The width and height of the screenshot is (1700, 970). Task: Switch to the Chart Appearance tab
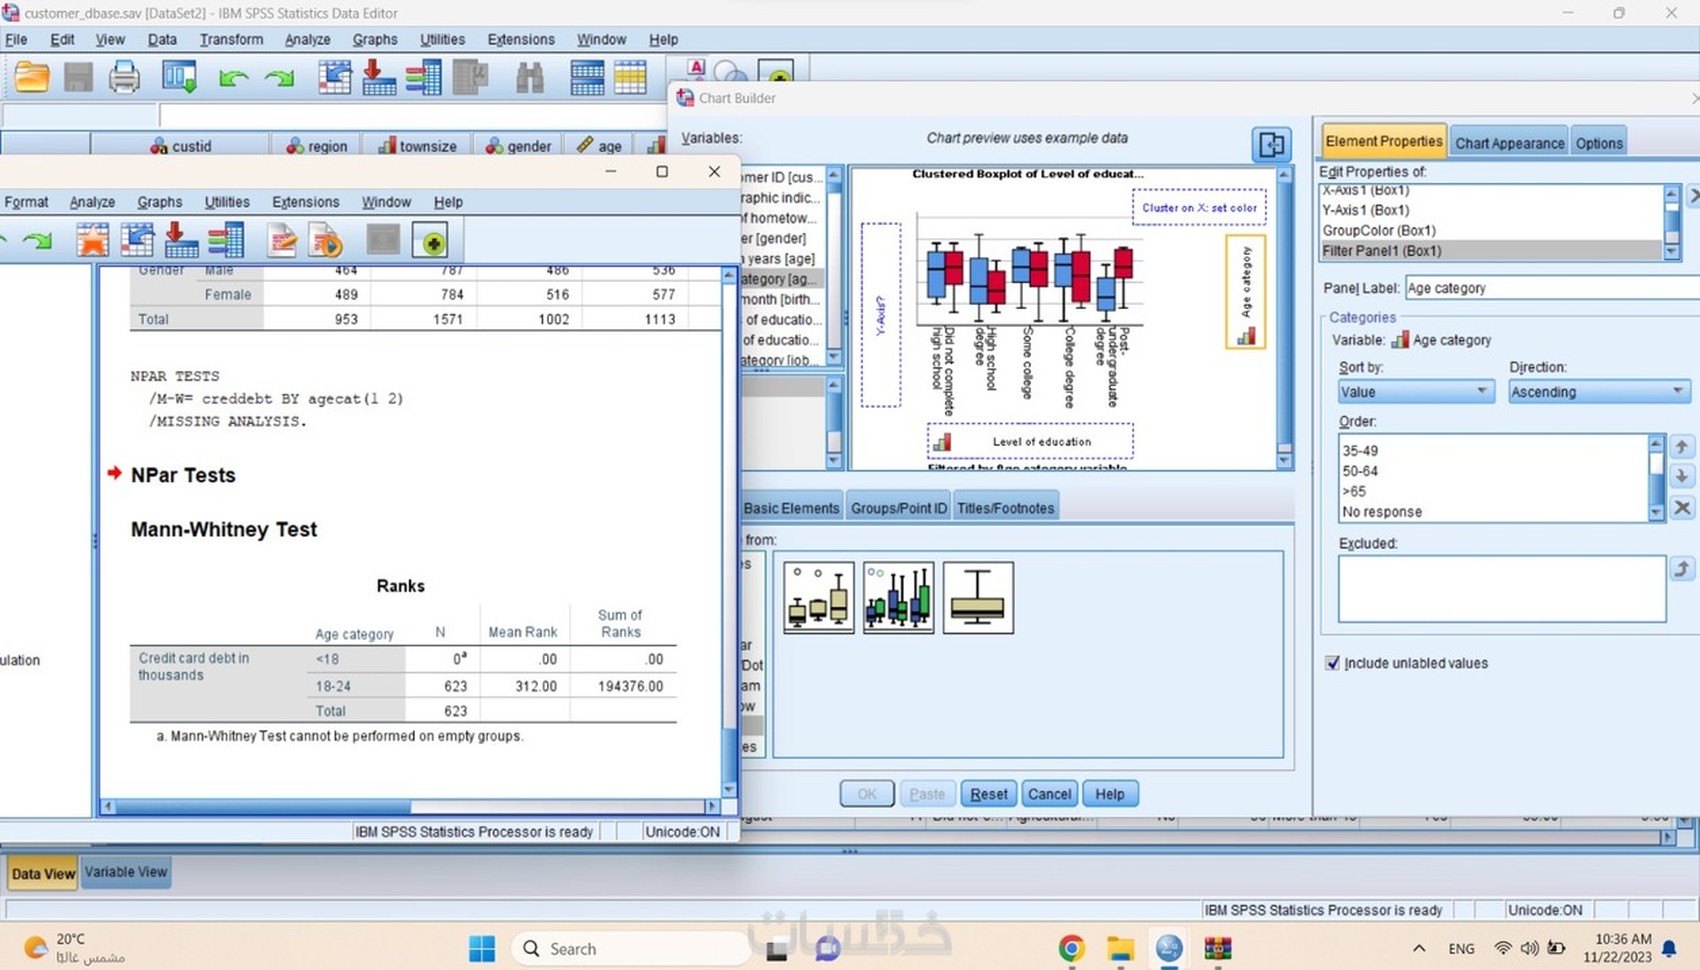pyautogui.click(x=1509, y=143)
